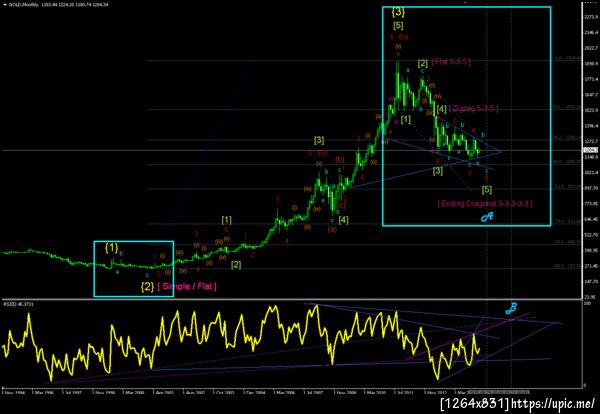Viewport: 600px width, 414px height.
Task: Select the highlighted current price tag on the price axis
Action: coord(589,150)
